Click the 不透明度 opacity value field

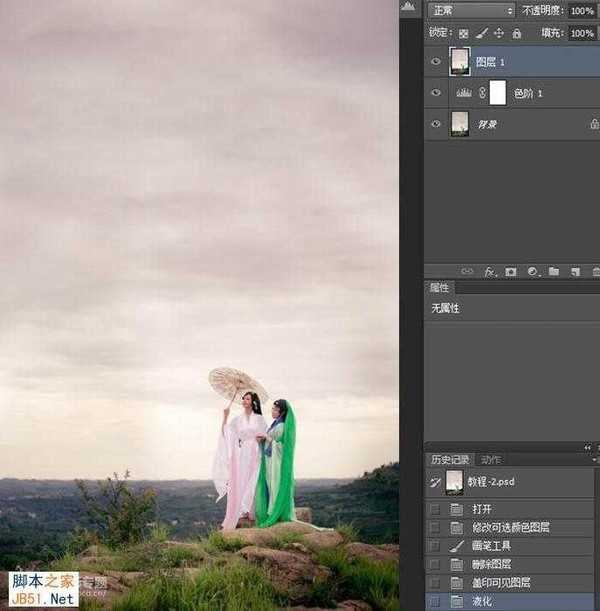click(x=582, y=10)
